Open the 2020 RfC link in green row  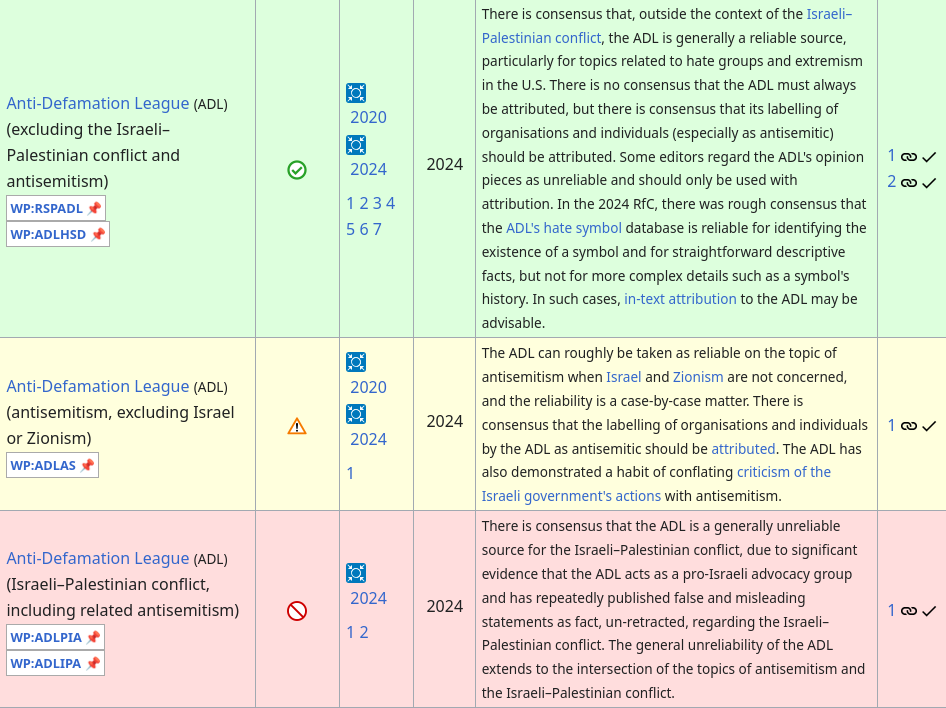[x=369, y=117]
